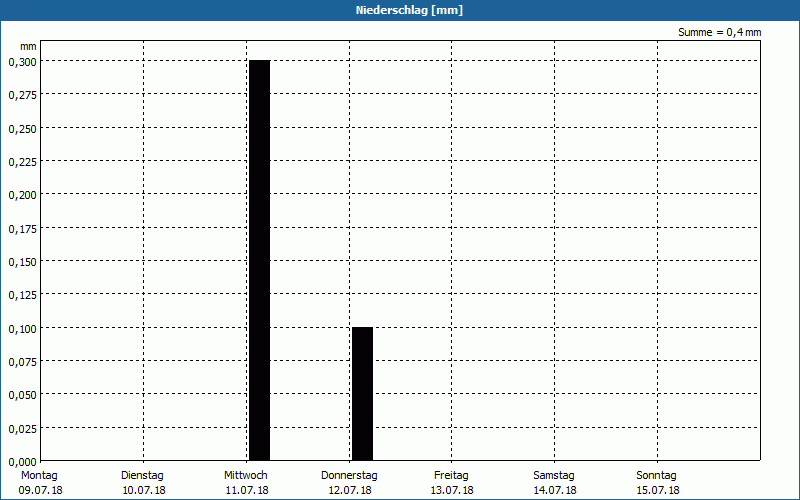Click the Mittwoch precipitation bar

[x=259, y=260]
